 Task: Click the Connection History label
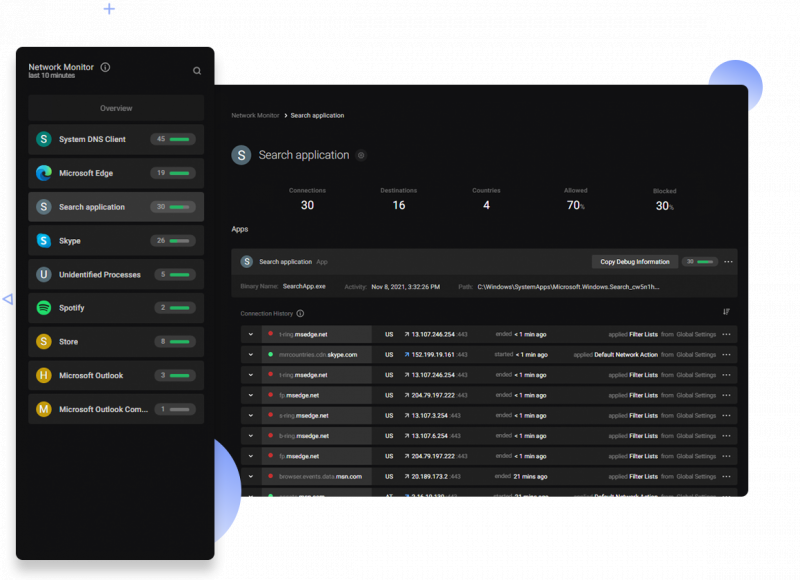pyautogui.click(x=266, y=313)
